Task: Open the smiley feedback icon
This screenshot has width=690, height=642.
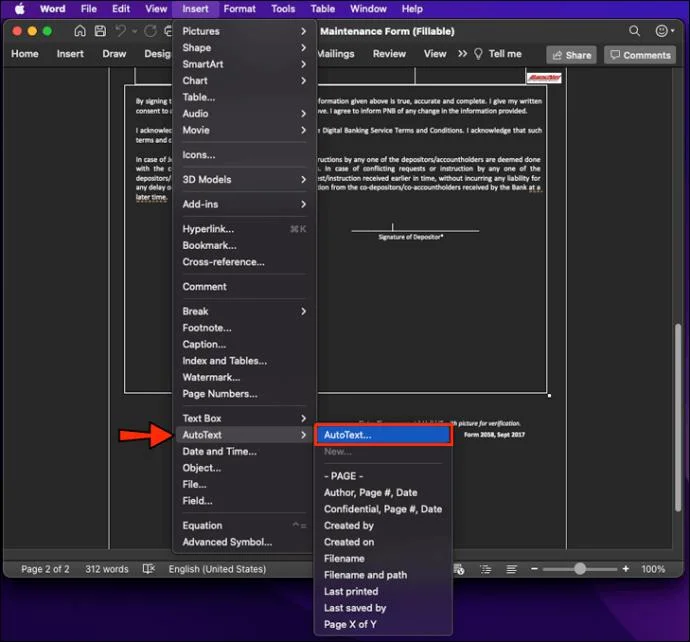Action: pos(661,31)
